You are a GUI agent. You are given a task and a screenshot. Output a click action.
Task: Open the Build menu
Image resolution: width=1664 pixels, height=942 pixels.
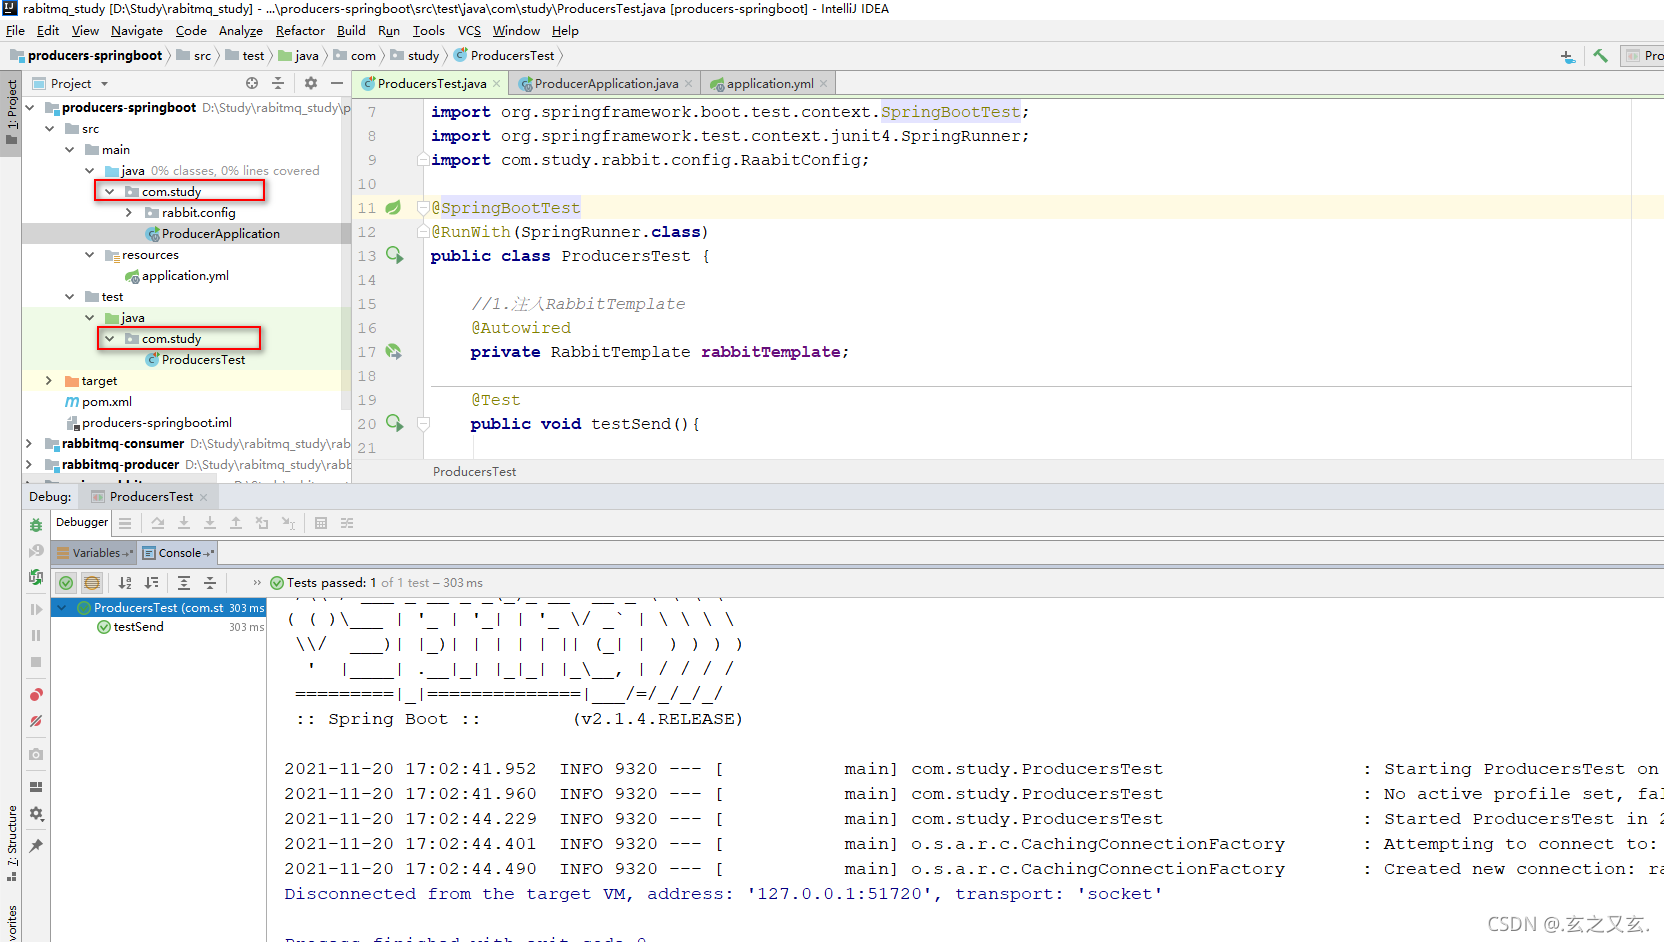tap(351, 31)
